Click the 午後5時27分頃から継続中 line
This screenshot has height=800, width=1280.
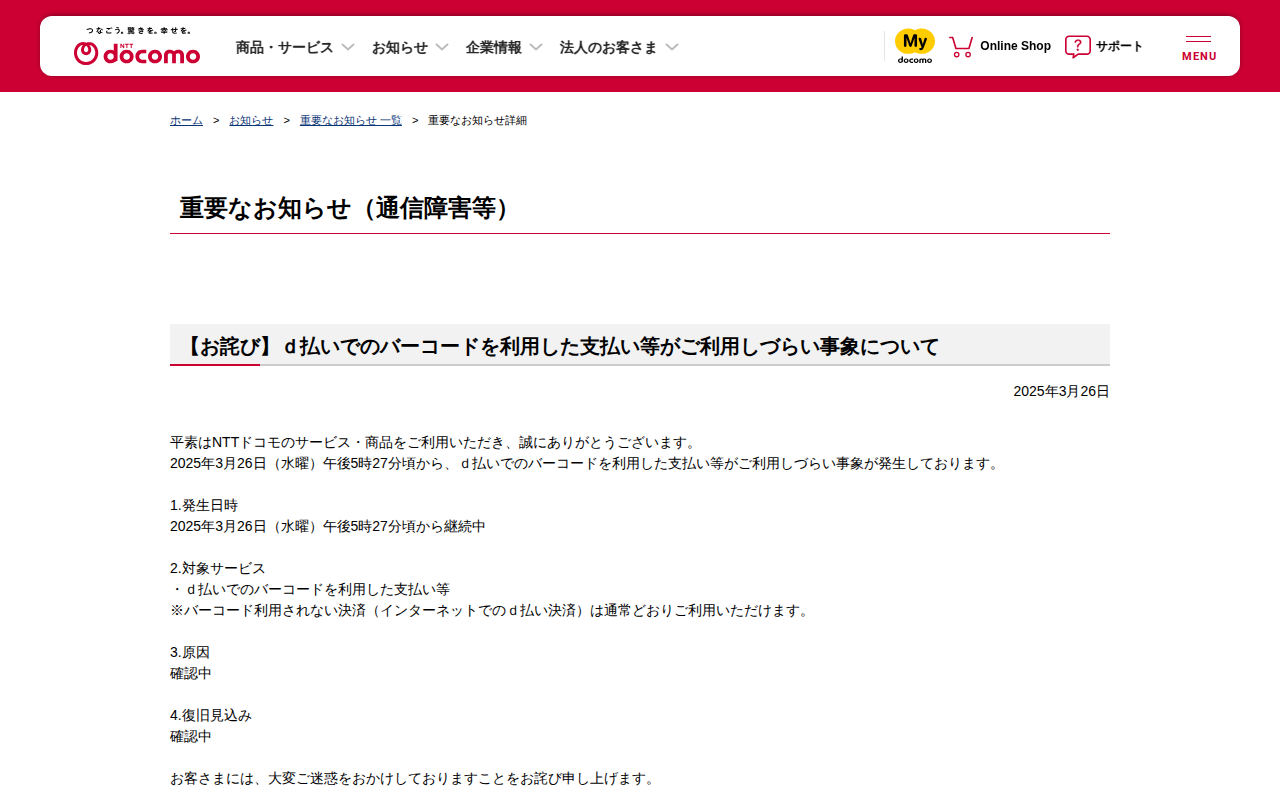[328, 526]
